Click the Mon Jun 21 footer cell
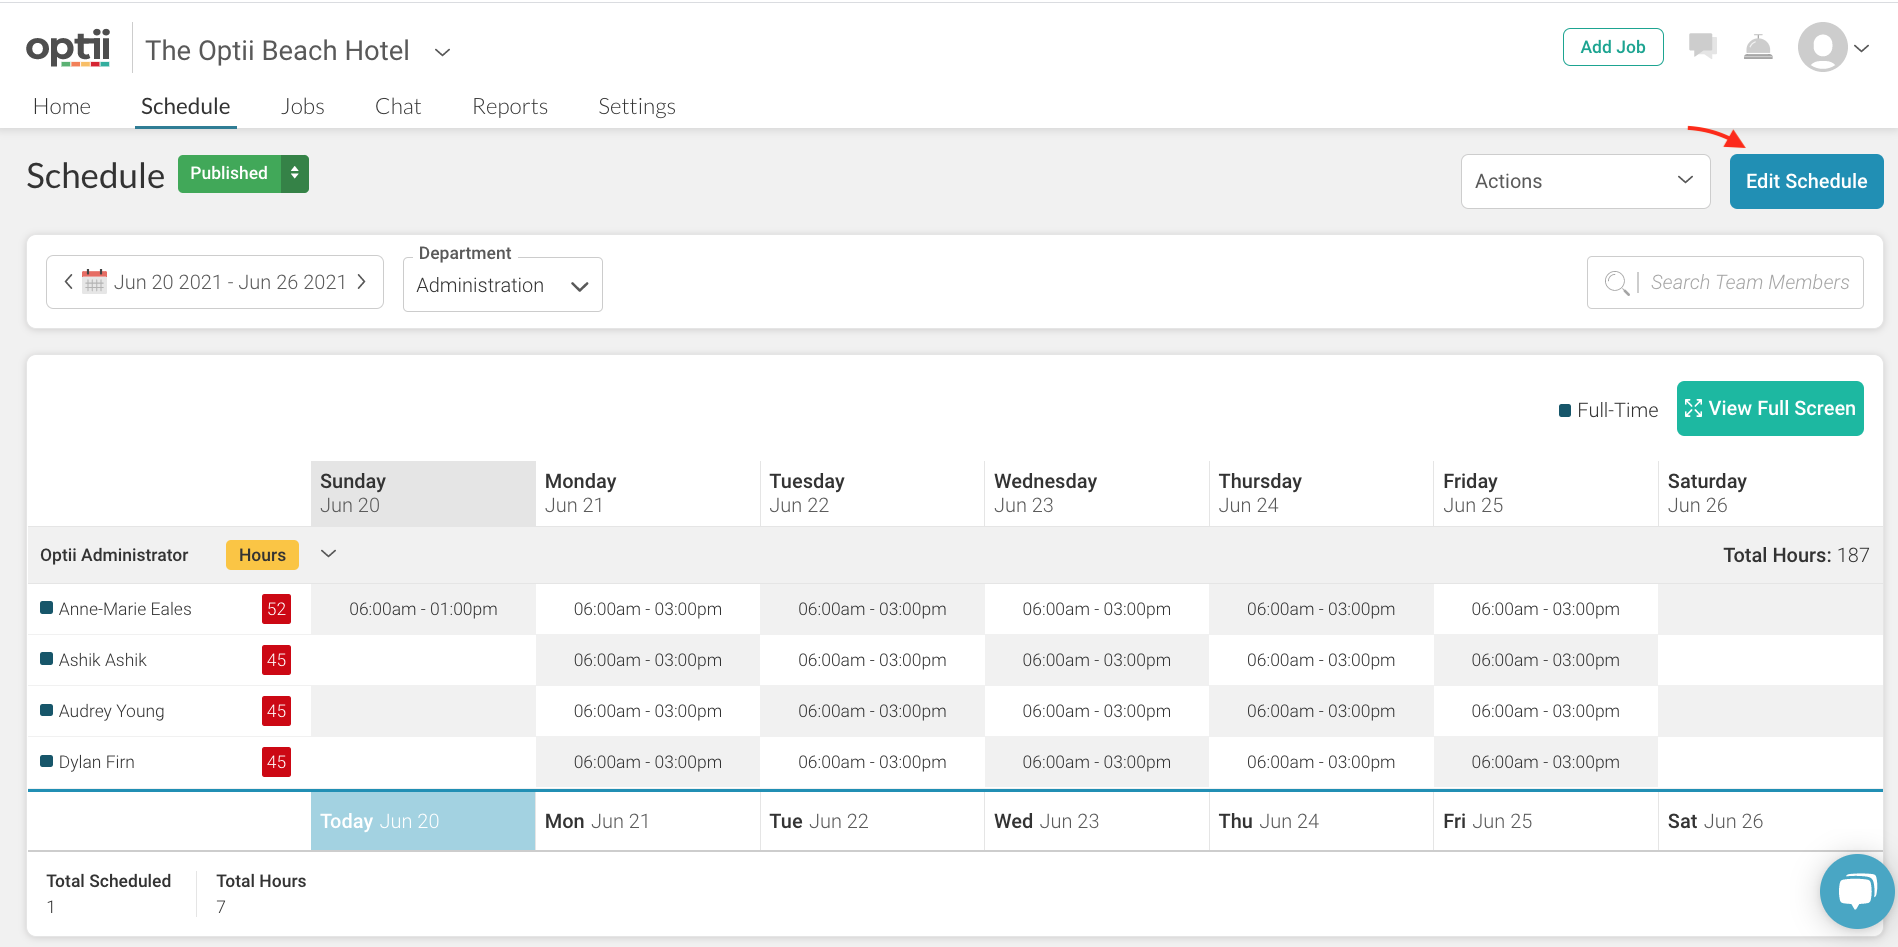1898x947 pixels. pos(648,821)
